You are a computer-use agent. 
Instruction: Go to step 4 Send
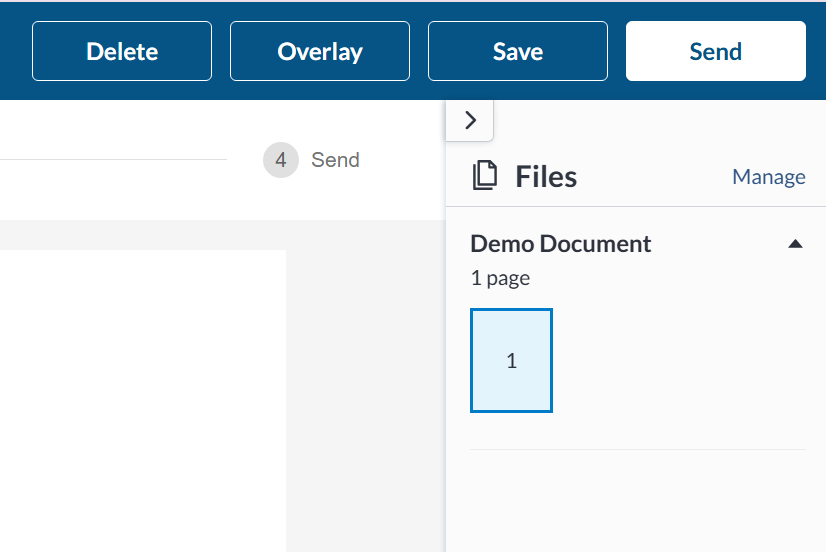(x=312, y=160)
